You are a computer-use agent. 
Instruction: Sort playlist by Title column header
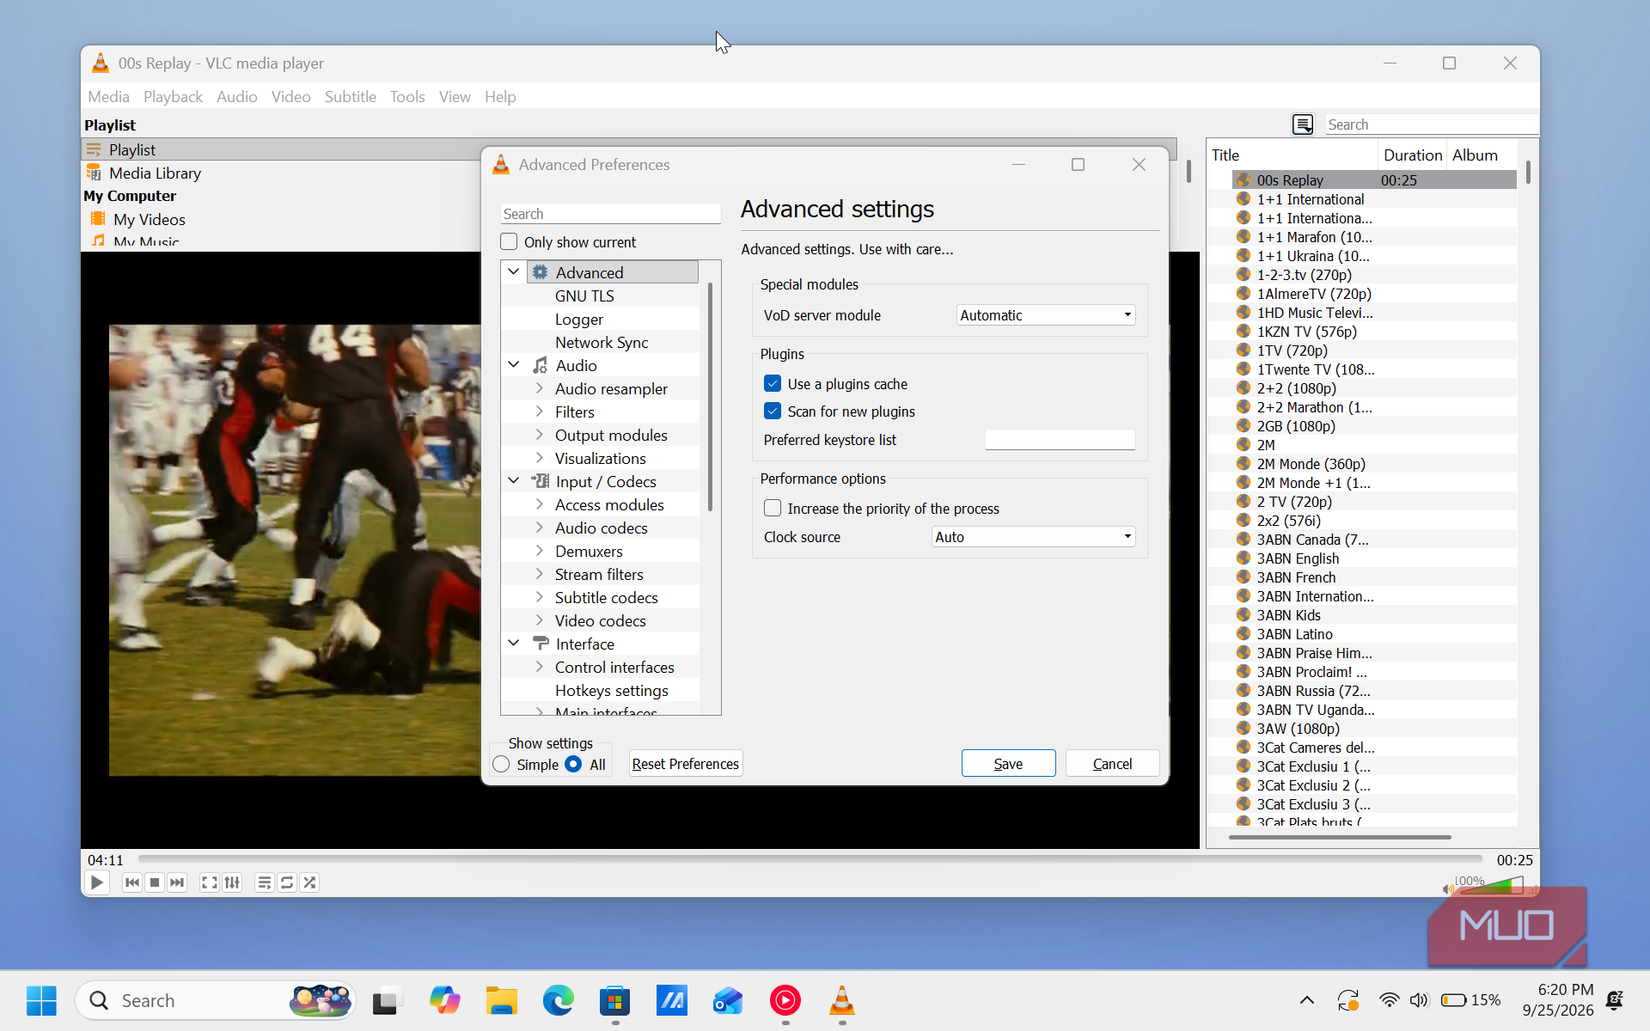pyautogui.click(x=1292, y=155)
